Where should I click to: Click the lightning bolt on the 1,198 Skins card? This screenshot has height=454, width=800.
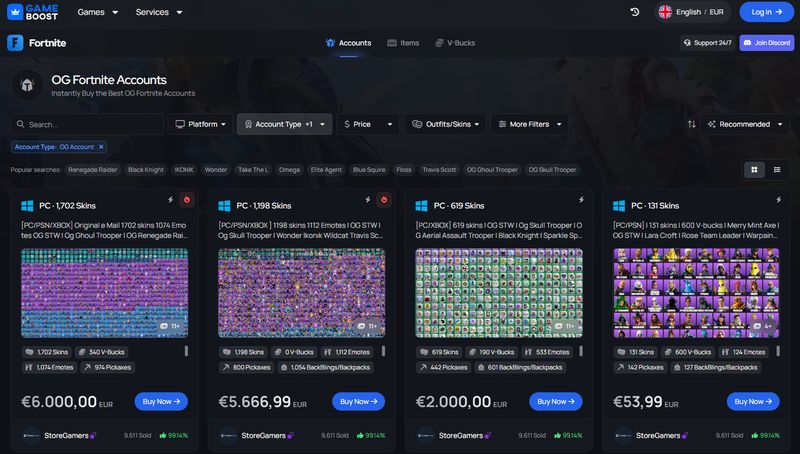367,200
